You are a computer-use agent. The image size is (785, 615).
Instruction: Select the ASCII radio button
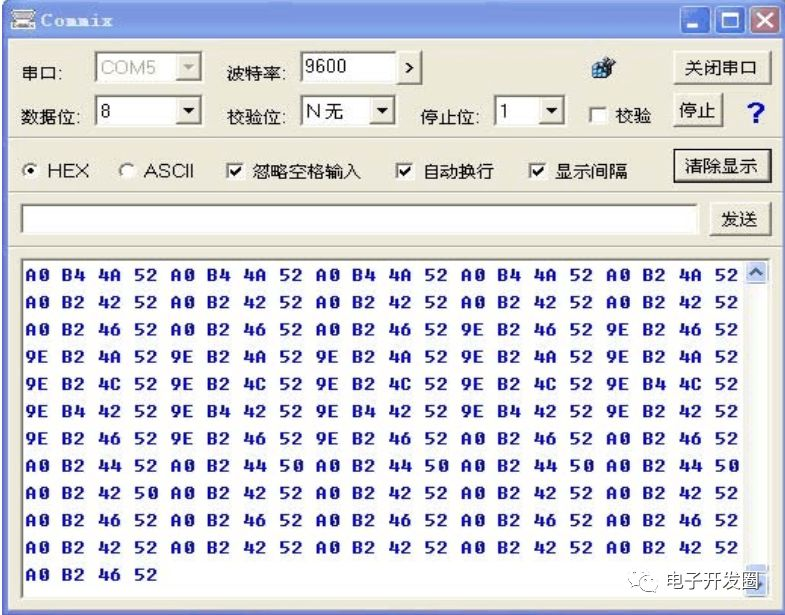pyautogui.click(x=126, y=171)
